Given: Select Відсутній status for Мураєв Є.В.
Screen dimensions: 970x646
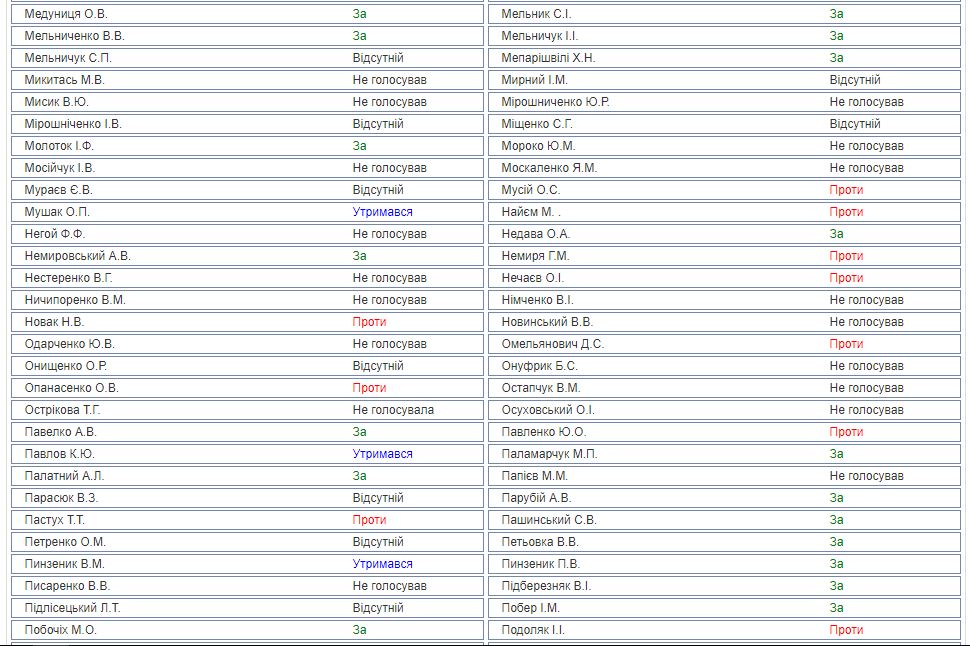Looking at the screenshot, I should tap(378, 190).
